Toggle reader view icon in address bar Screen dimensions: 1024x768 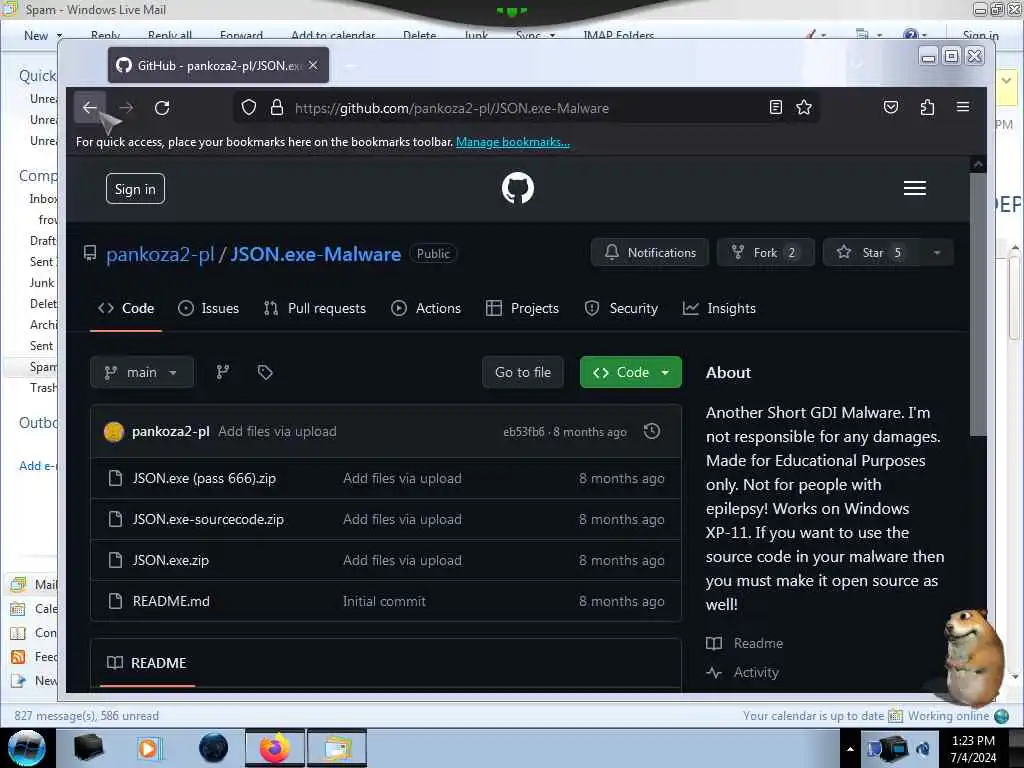click(776, 107)
